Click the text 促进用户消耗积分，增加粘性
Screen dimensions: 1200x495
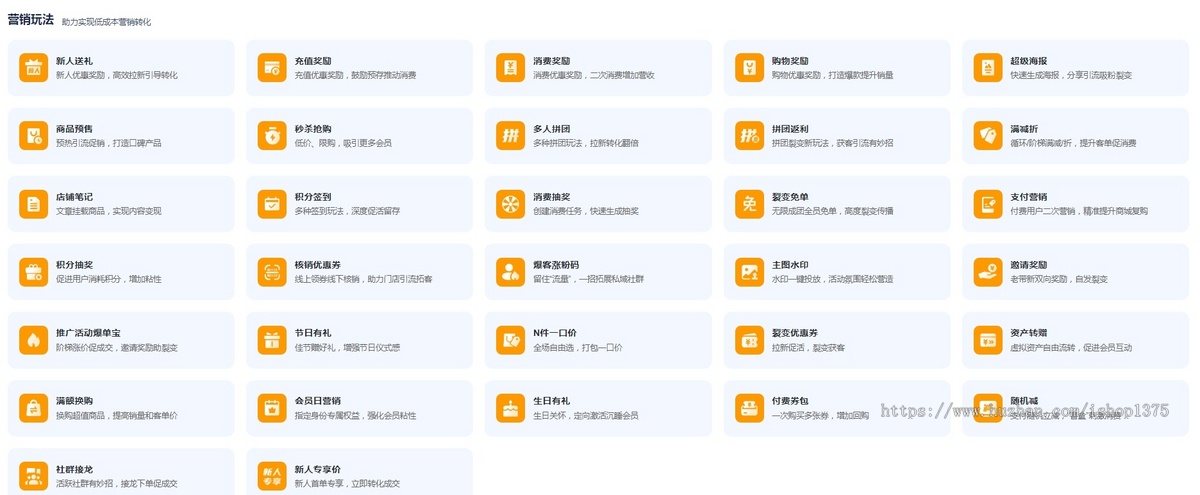108,279
